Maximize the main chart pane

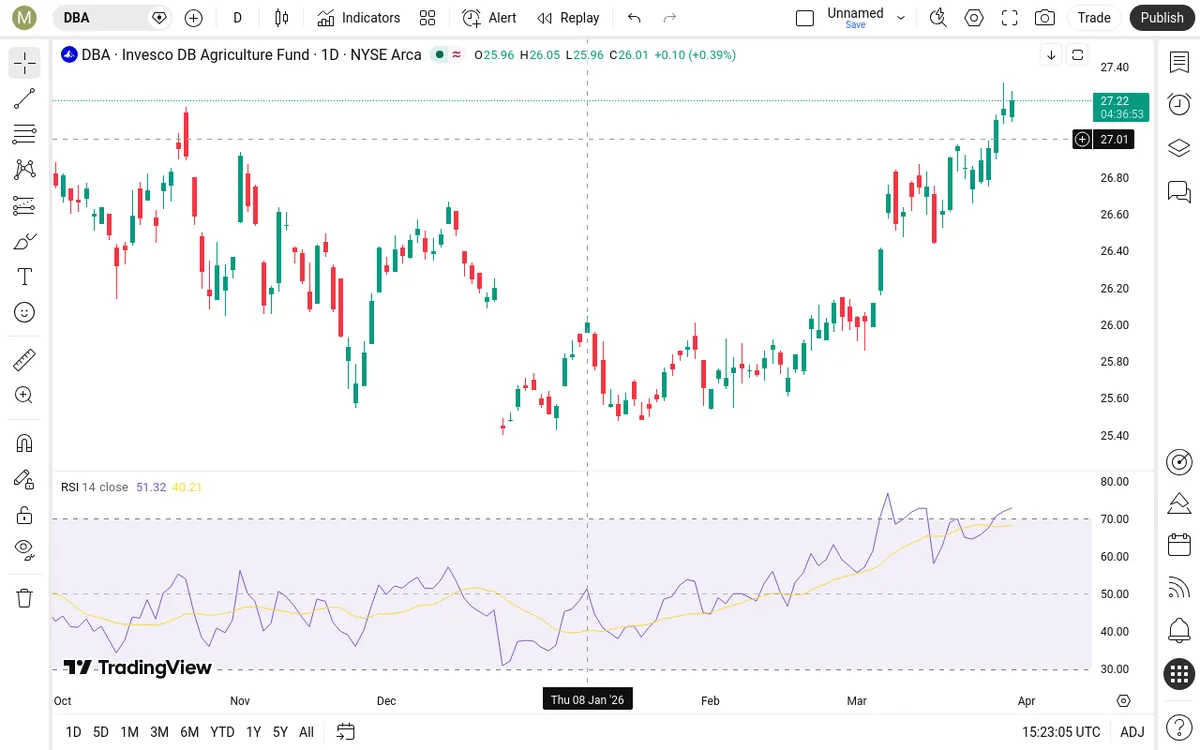click(1077, 55)
